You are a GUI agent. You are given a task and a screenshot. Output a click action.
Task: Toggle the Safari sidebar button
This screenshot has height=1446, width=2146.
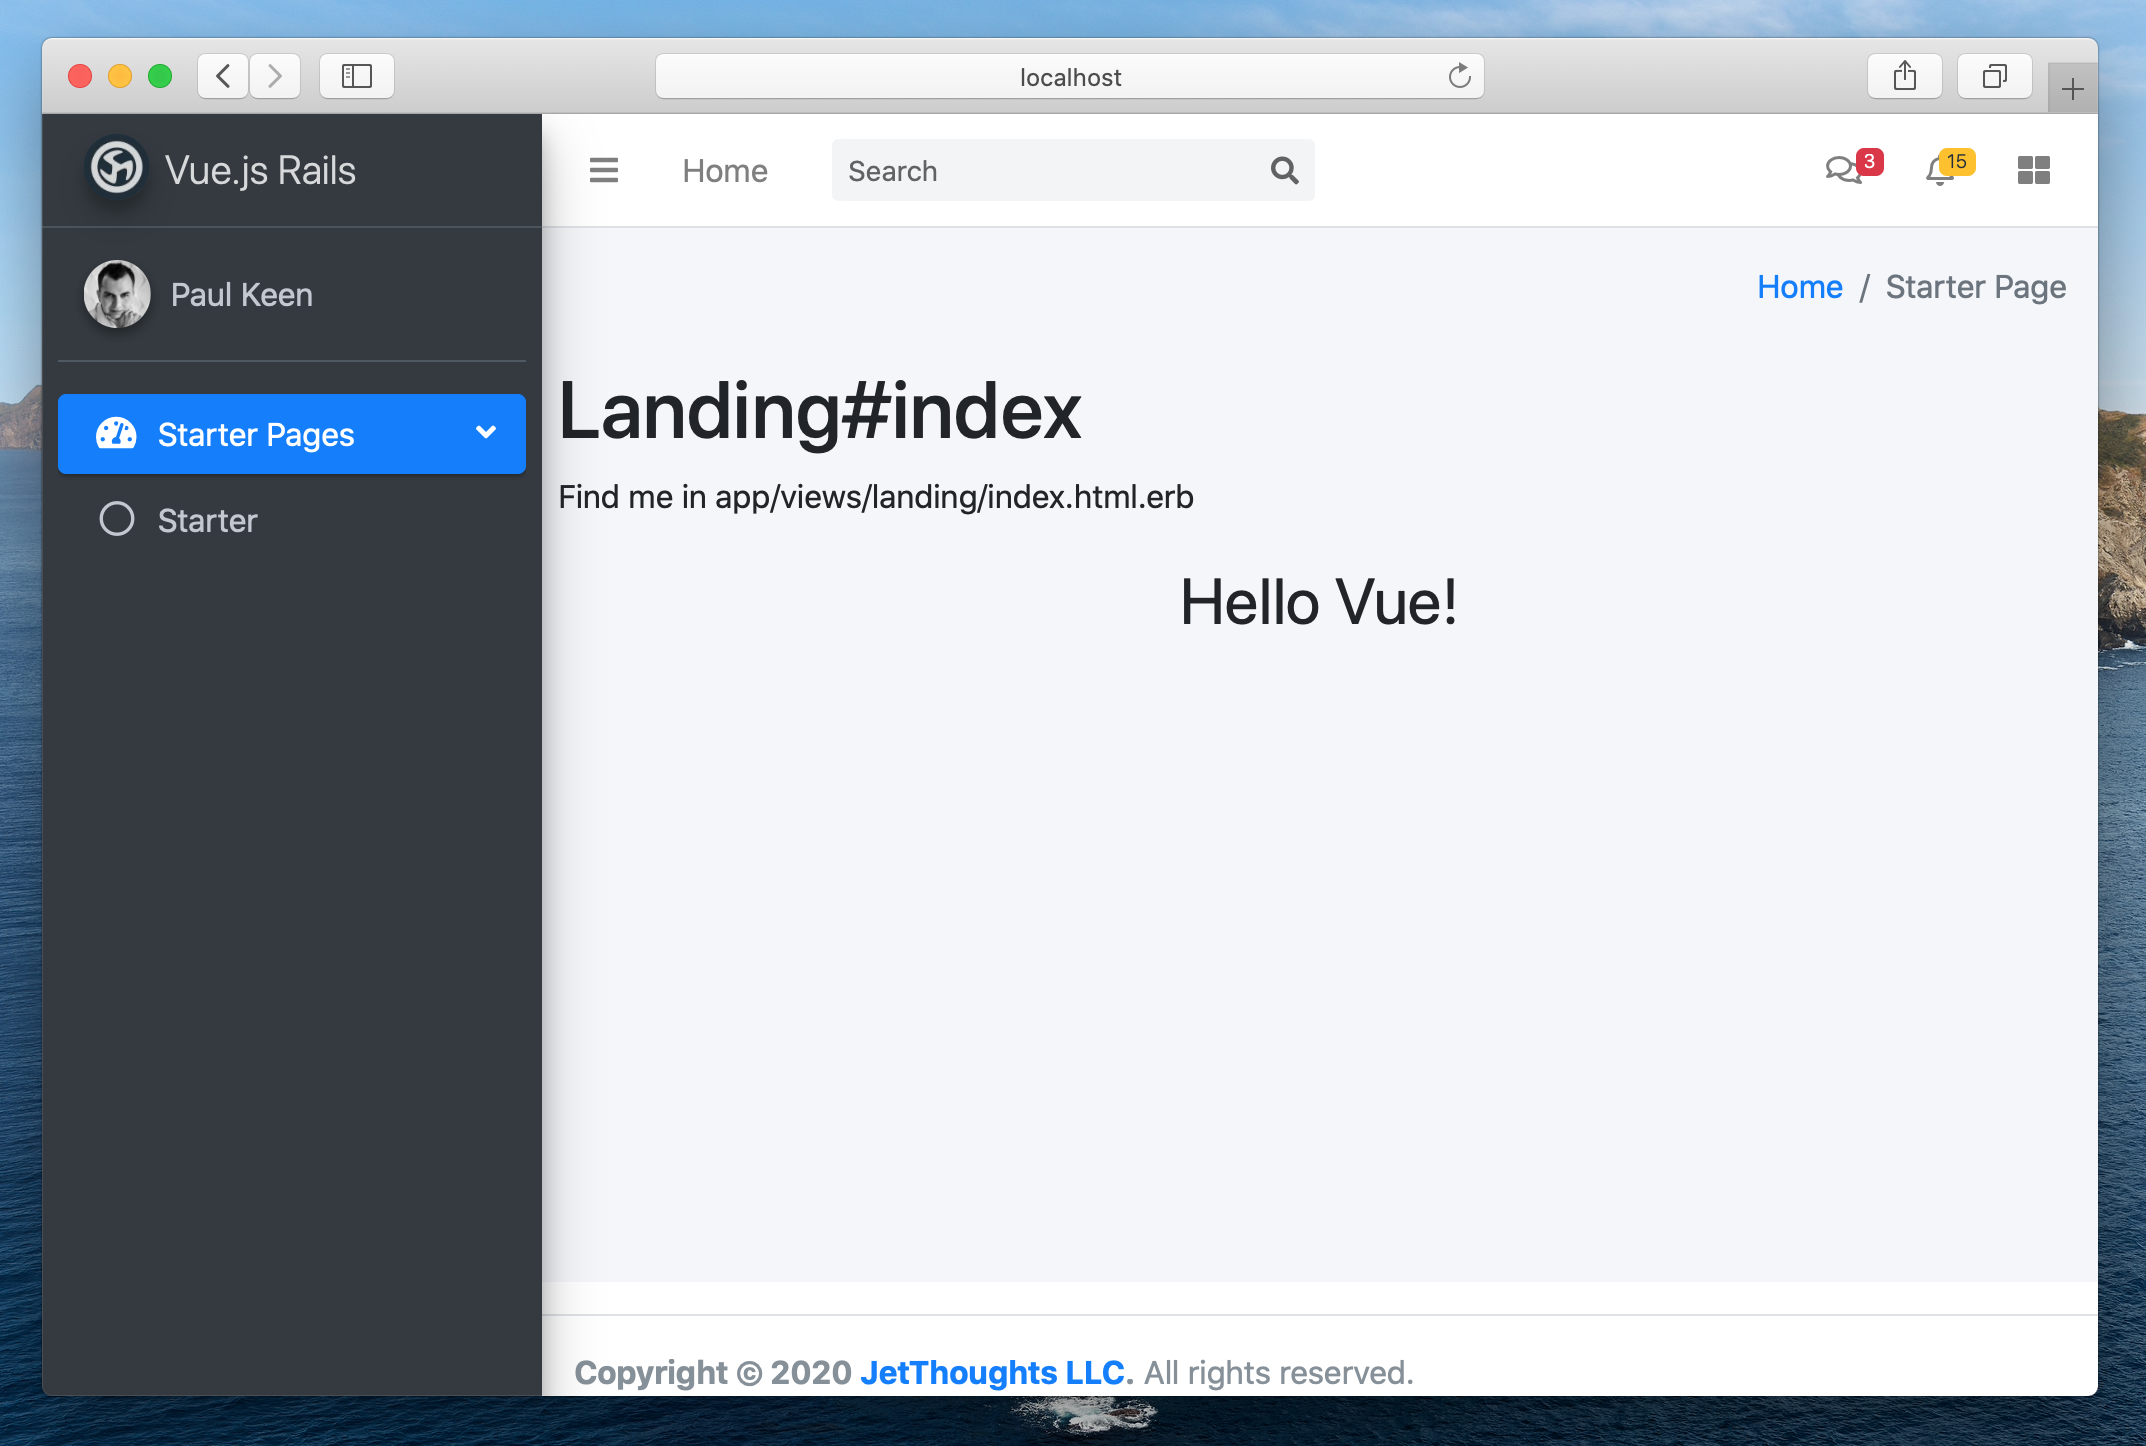coord(357,76)
